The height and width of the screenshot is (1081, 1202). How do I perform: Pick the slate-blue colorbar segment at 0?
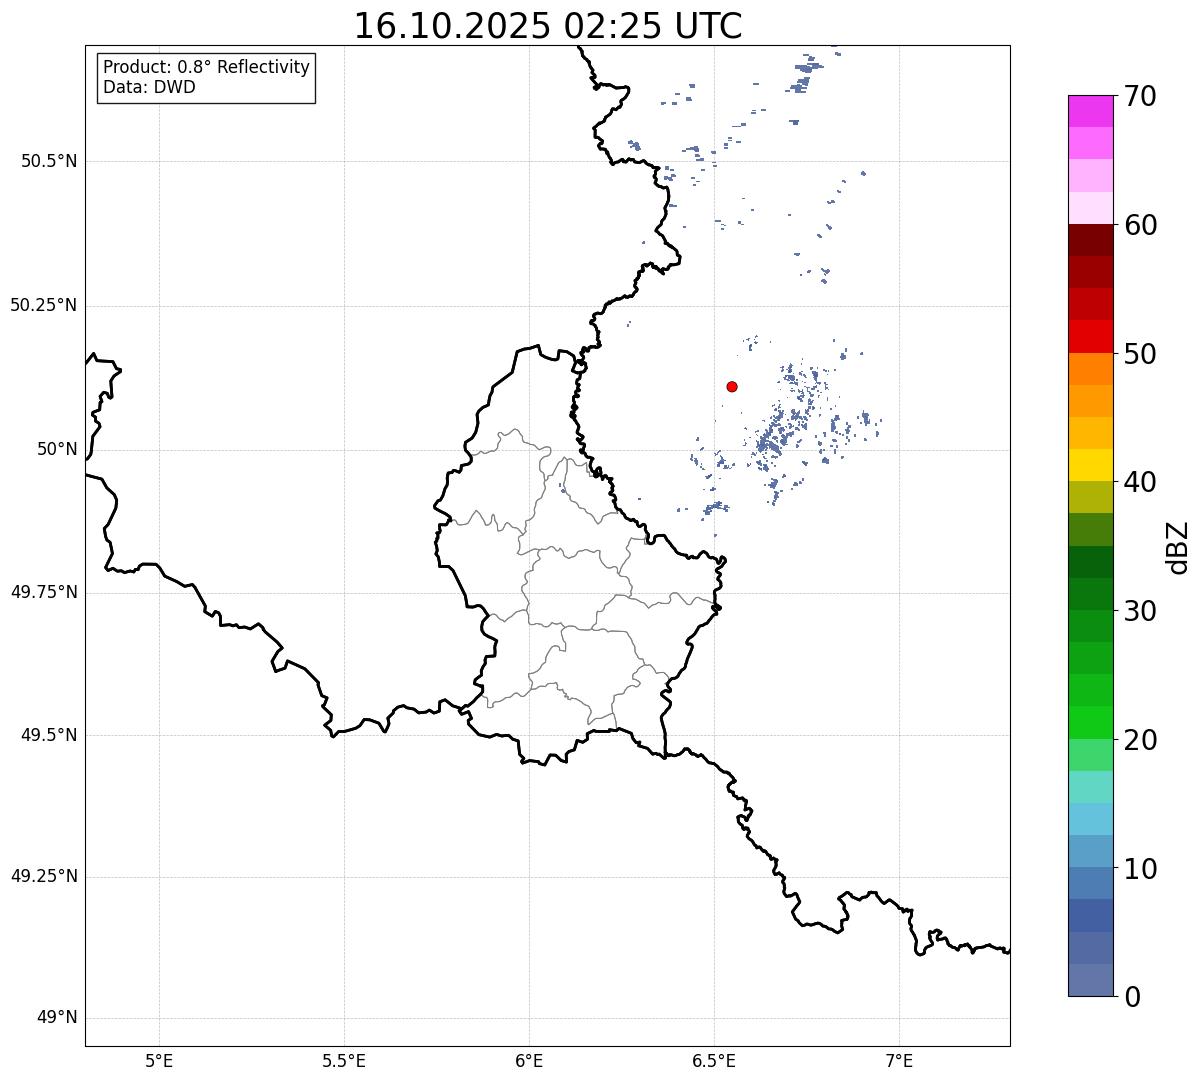(x=1090, y=980)
